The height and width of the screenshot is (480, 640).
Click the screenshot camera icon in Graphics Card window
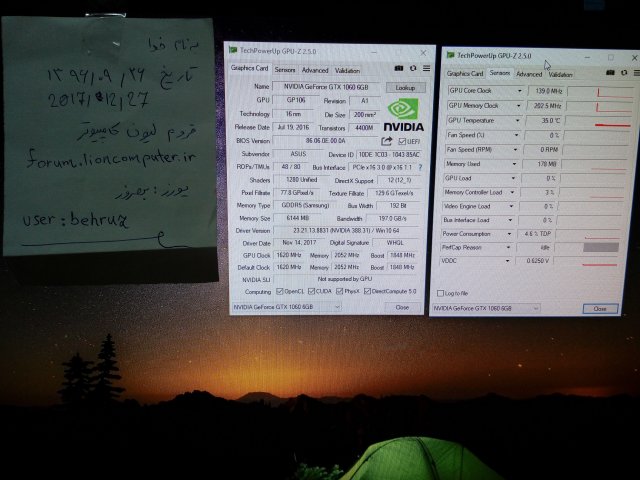pos(399,69)
